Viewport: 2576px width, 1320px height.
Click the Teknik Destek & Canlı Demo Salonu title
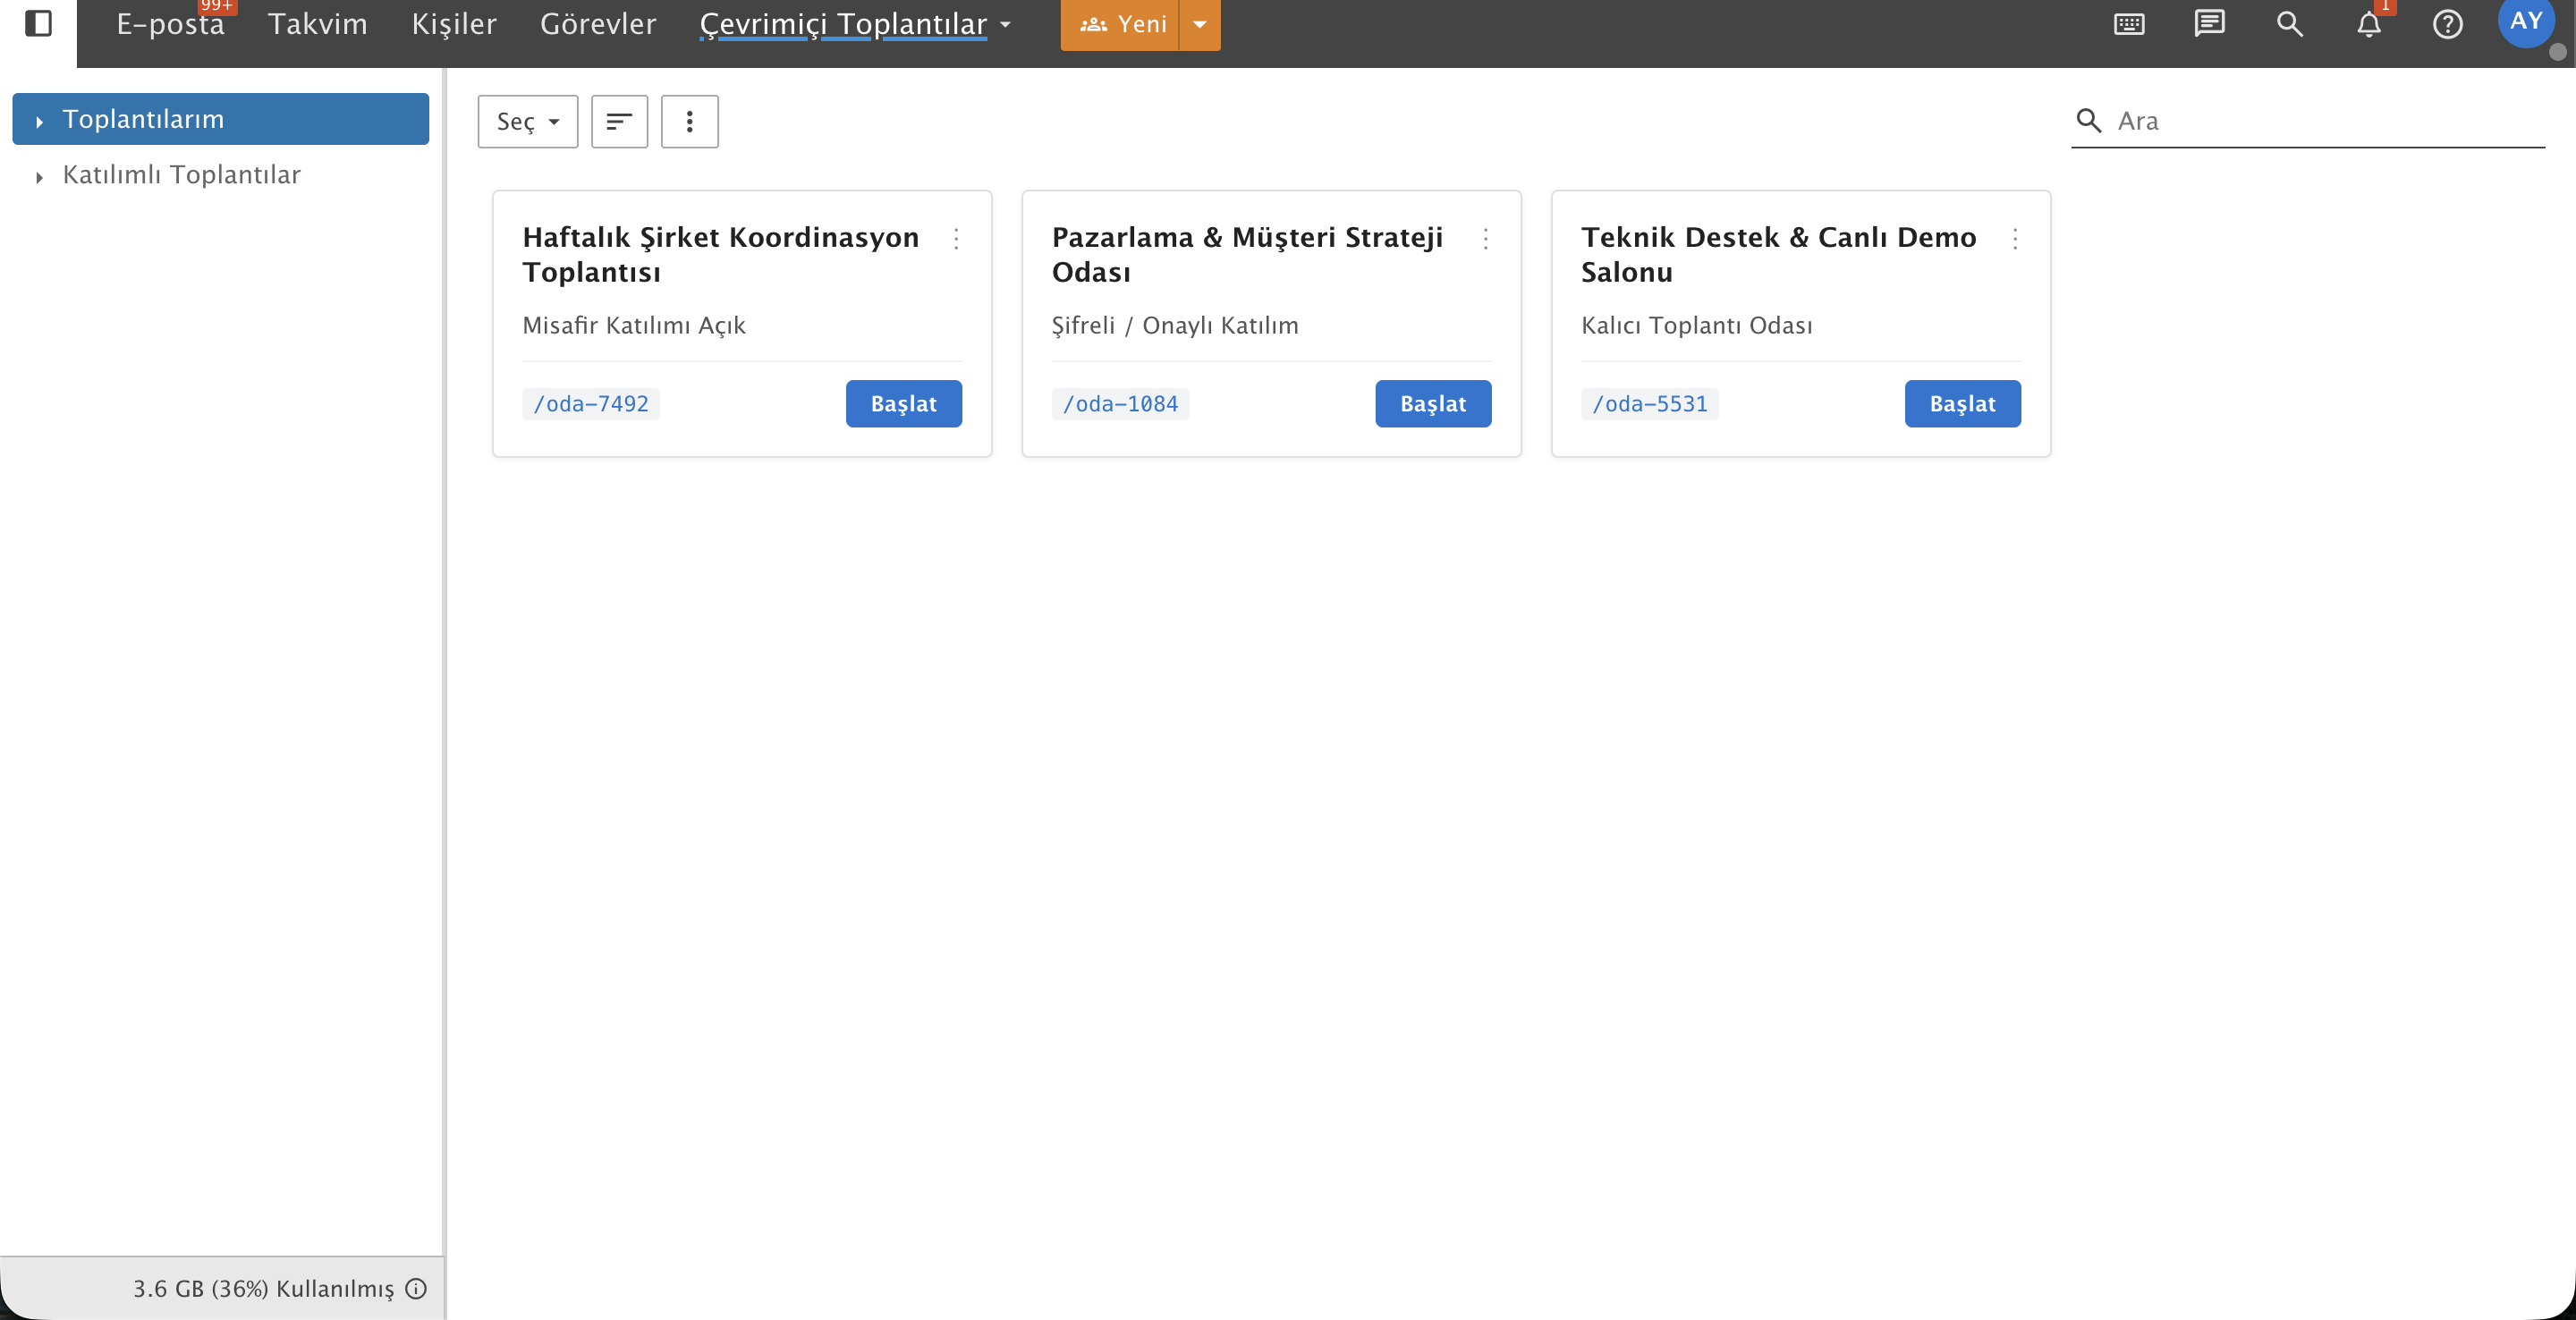click(x=1778, y=254)
